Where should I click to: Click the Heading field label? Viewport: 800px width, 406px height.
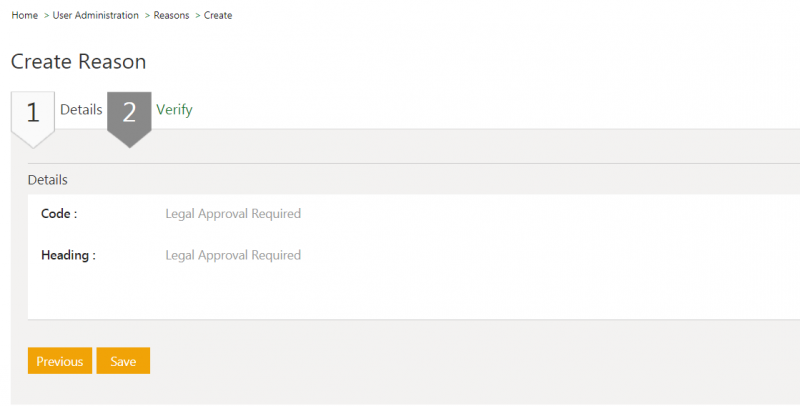pyautogui.click(x=68, y=255)
